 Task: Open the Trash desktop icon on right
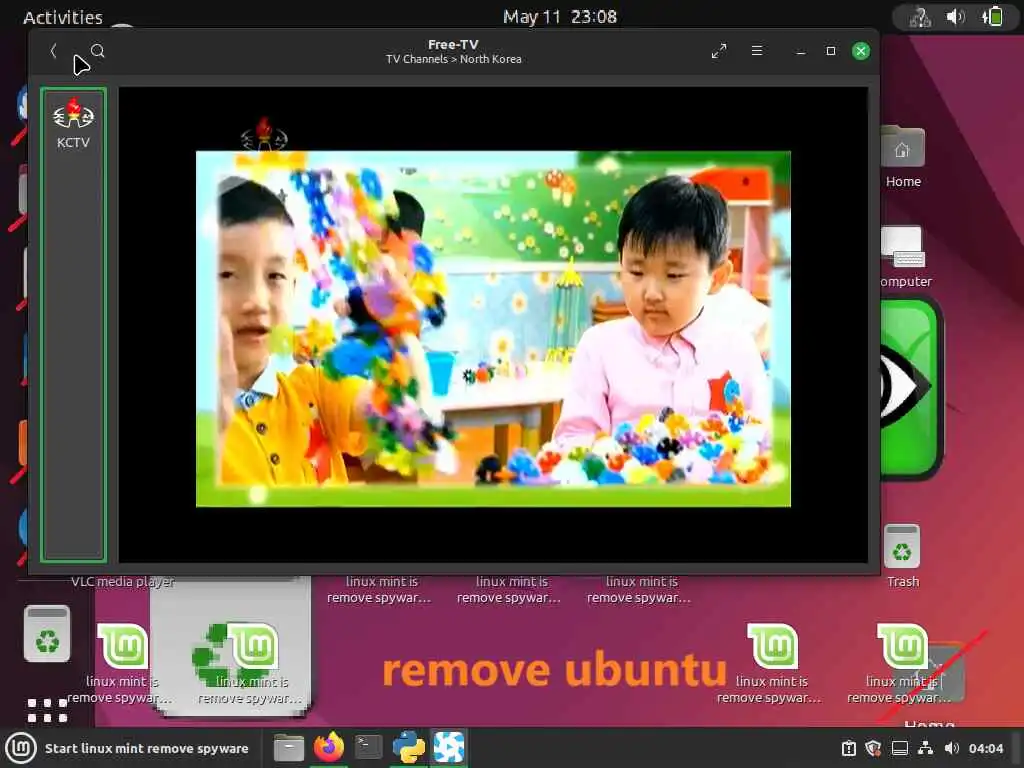pyautogui.click(x=903, y=556)
